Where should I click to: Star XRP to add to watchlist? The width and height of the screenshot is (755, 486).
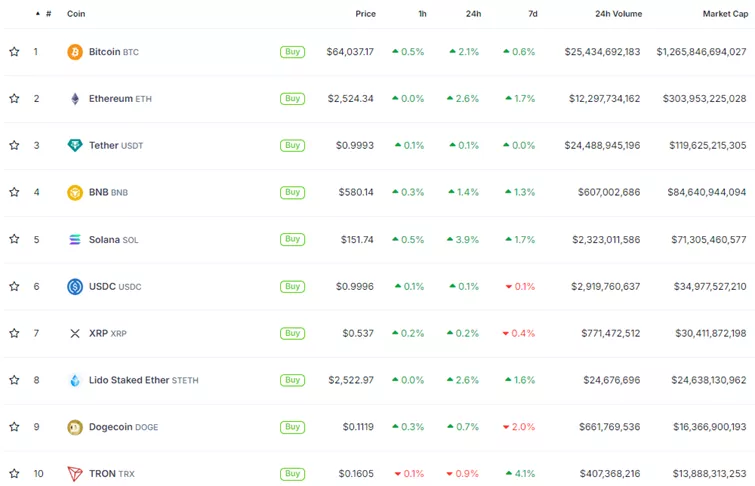pyautogui.click(x=14, y=333)
